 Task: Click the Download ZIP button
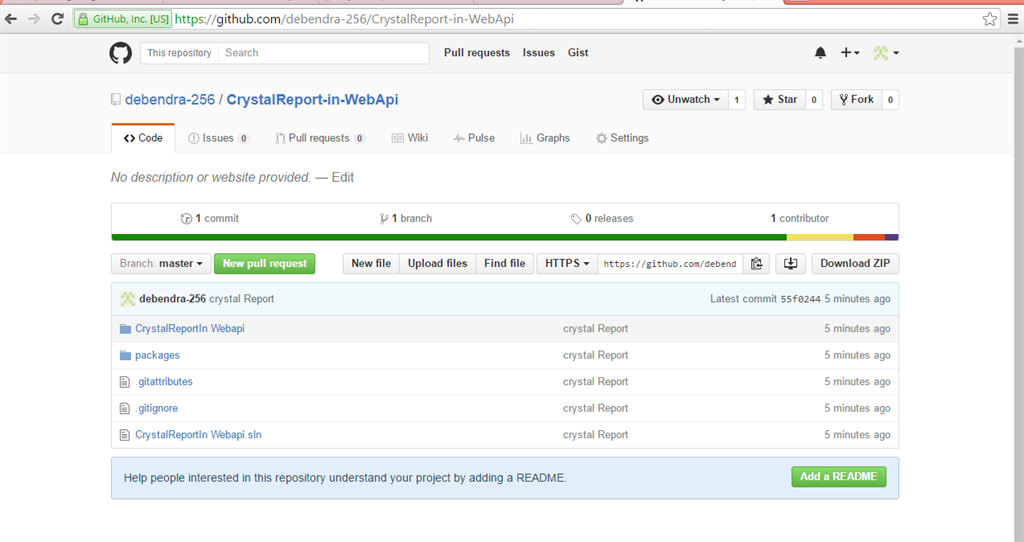[855, 264]
